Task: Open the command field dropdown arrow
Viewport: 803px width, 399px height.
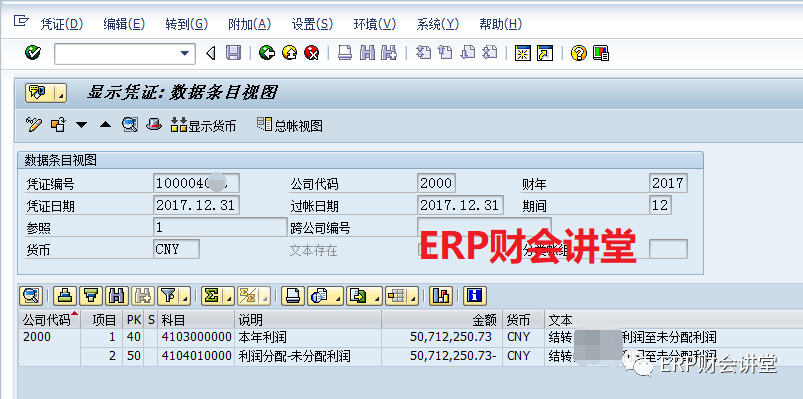Action: click(184, 53)
